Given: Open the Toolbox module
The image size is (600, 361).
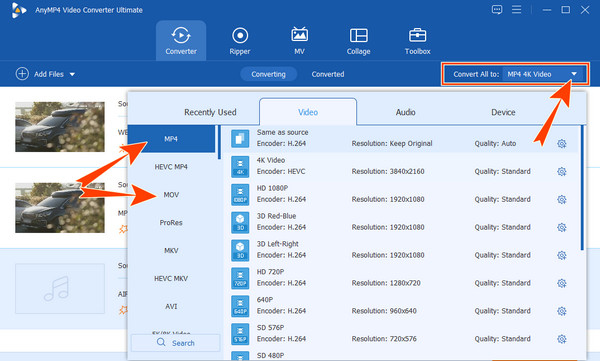Looking at the screenshot, I should (x=417, y=41).
